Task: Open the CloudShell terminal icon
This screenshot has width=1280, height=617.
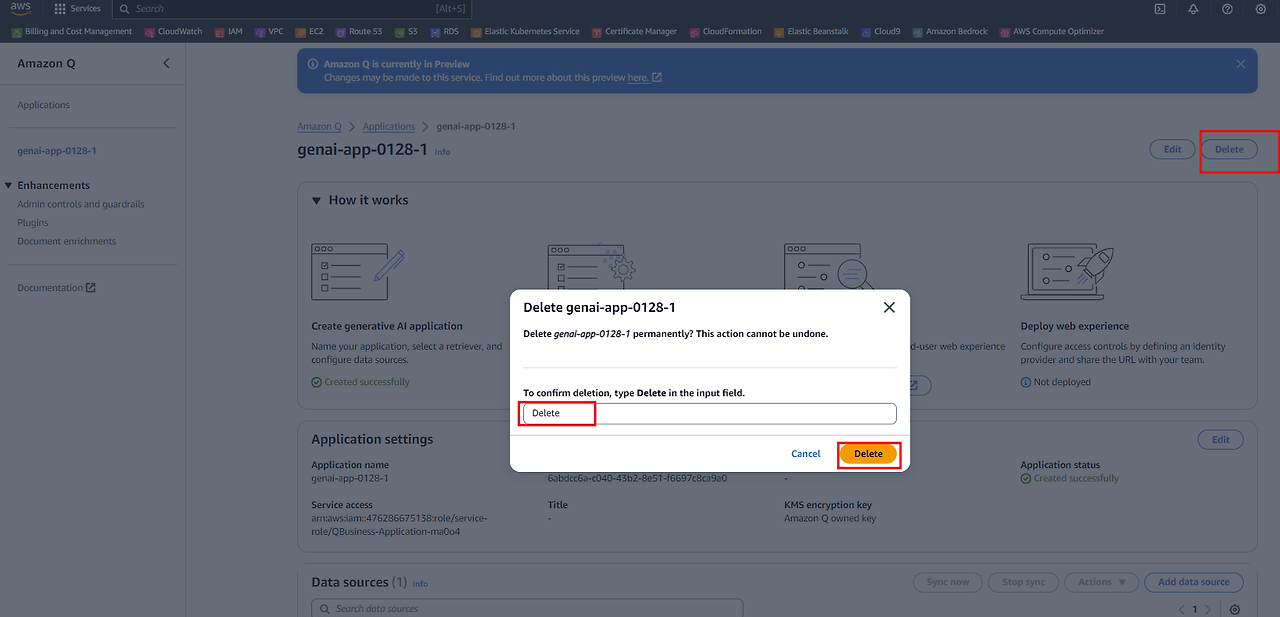Action: (x=1159, y=9)
